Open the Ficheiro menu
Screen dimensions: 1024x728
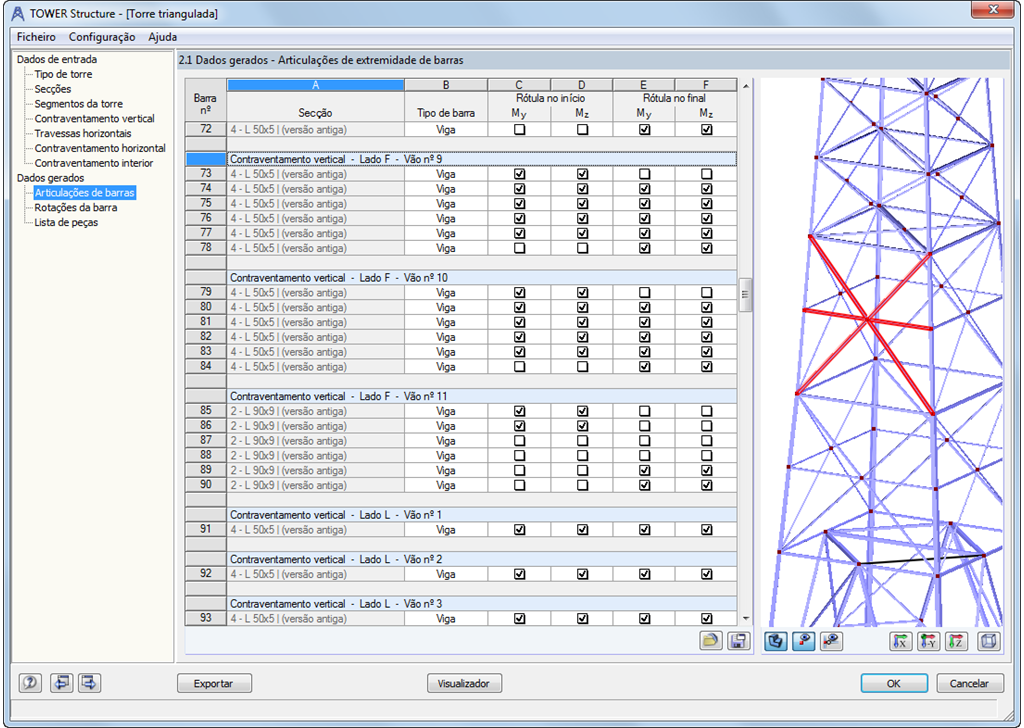[x=36, y=37]
